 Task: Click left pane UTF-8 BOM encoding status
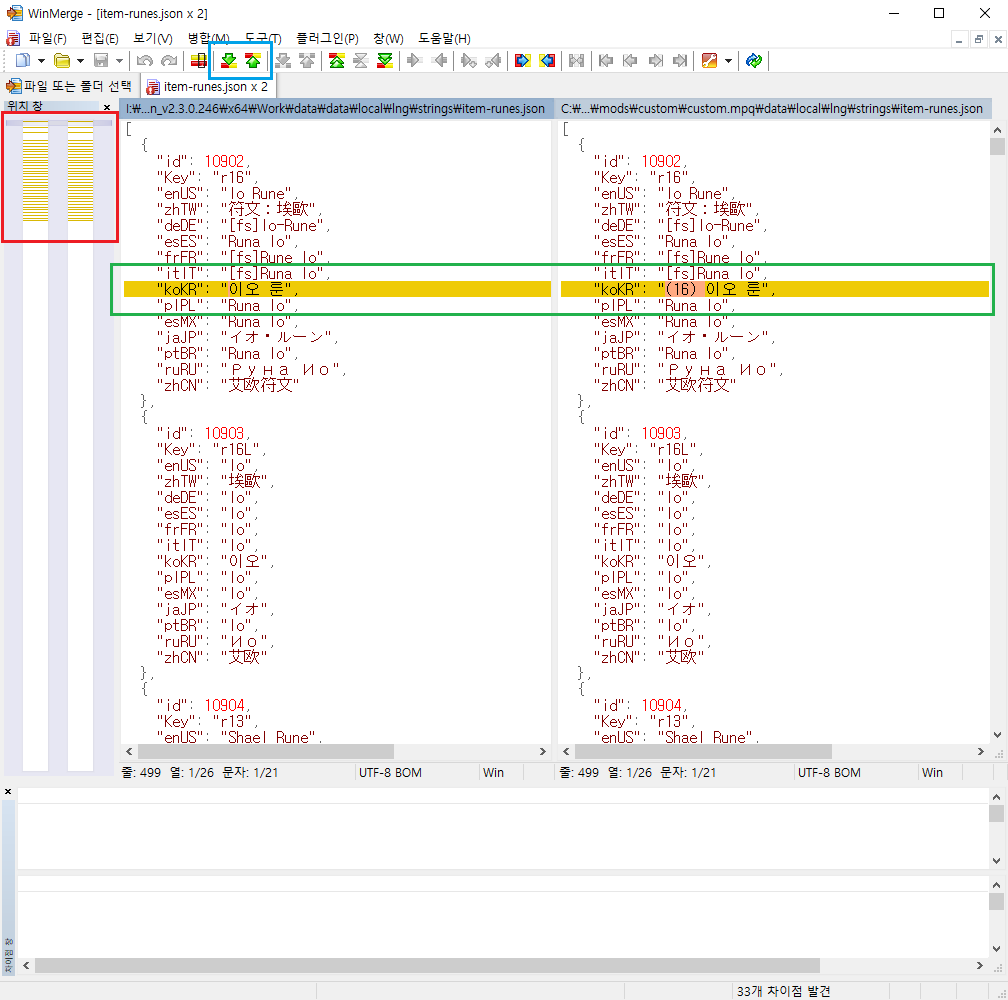390,772
